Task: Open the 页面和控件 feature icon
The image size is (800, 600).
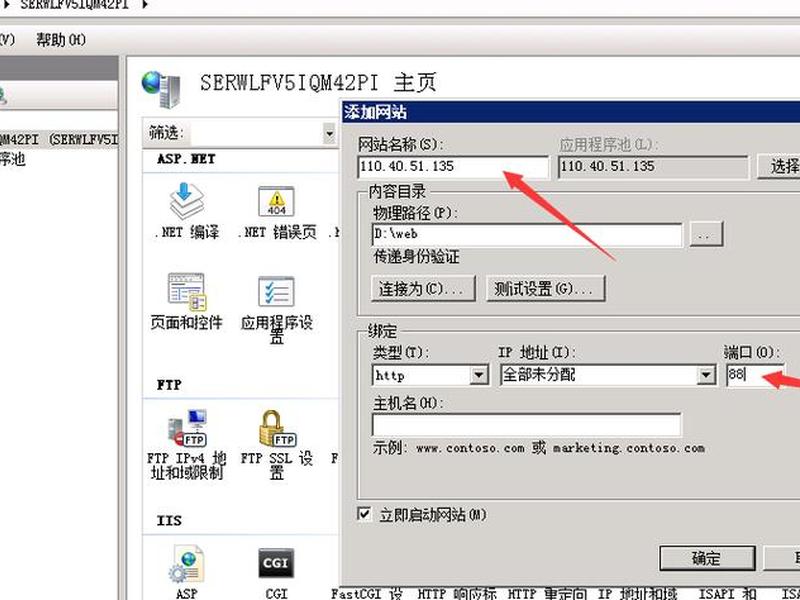Action: click(x=186, y=301)
